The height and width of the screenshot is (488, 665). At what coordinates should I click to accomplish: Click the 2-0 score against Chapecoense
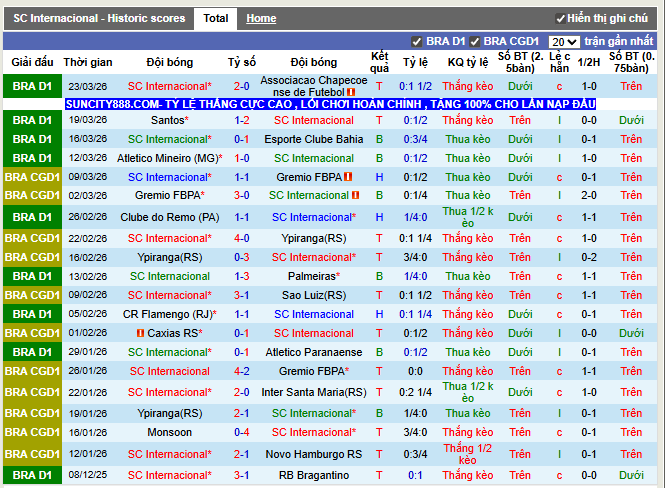[242, 86]
